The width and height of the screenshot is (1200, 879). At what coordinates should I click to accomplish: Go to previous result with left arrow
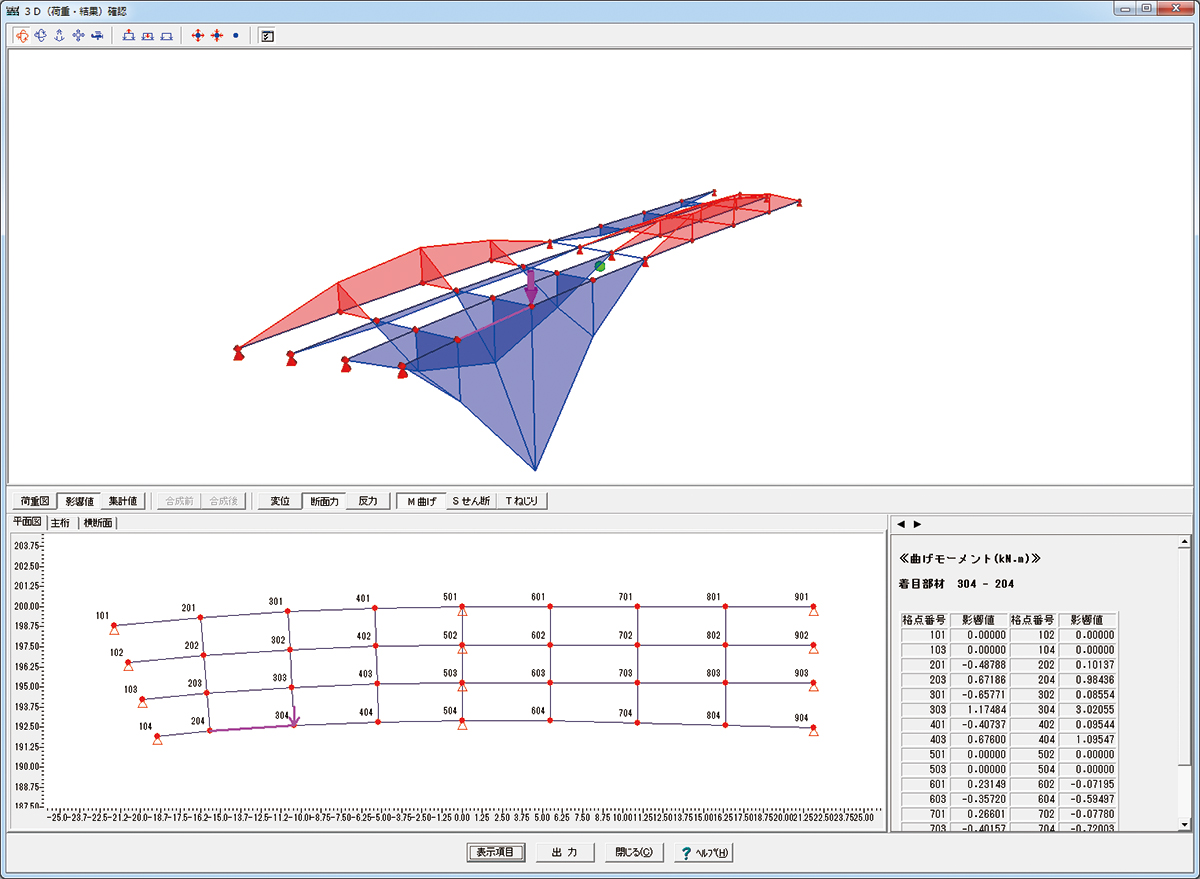coord(899,524)
